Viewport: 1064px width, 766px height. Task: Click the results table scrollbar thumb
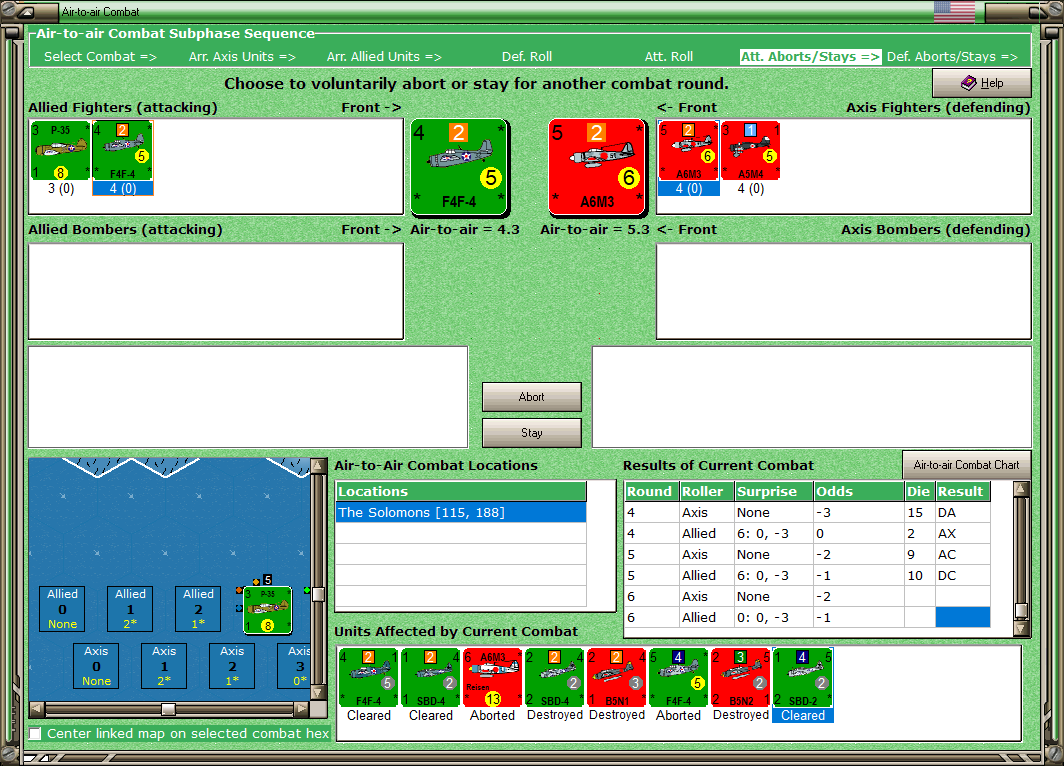click(1021, 610)
